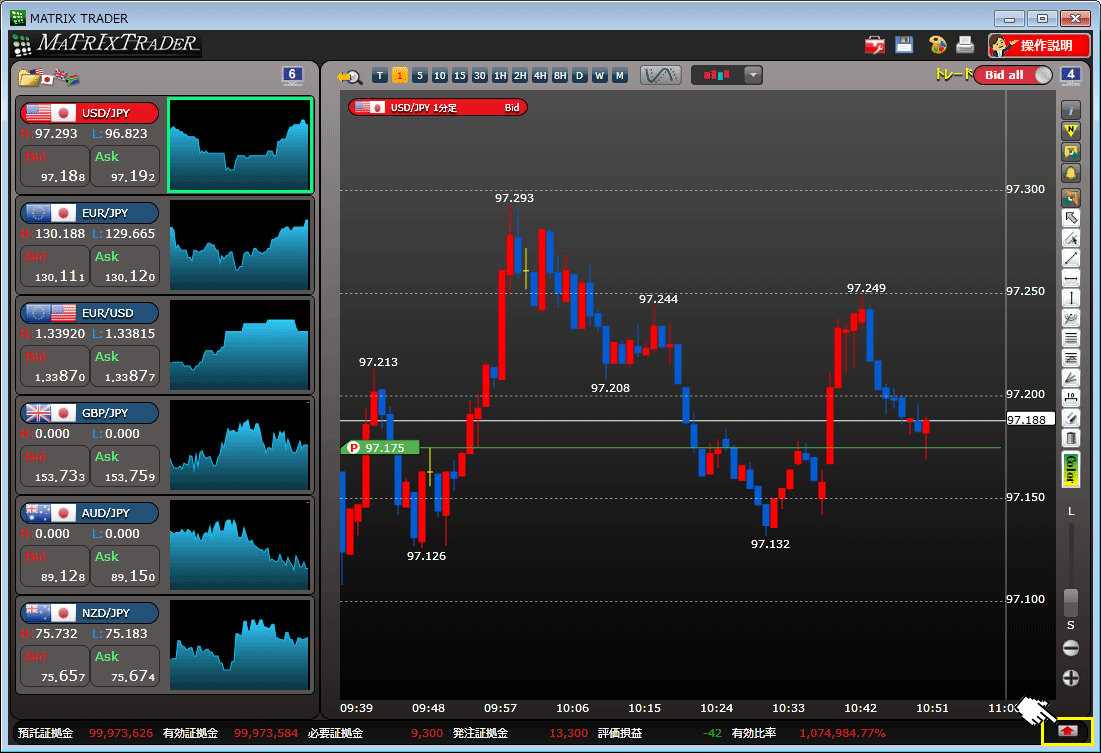Select the M monthly timeframe
The width and height of the screenshot is (1101, 753).
(x=619, y=75)
